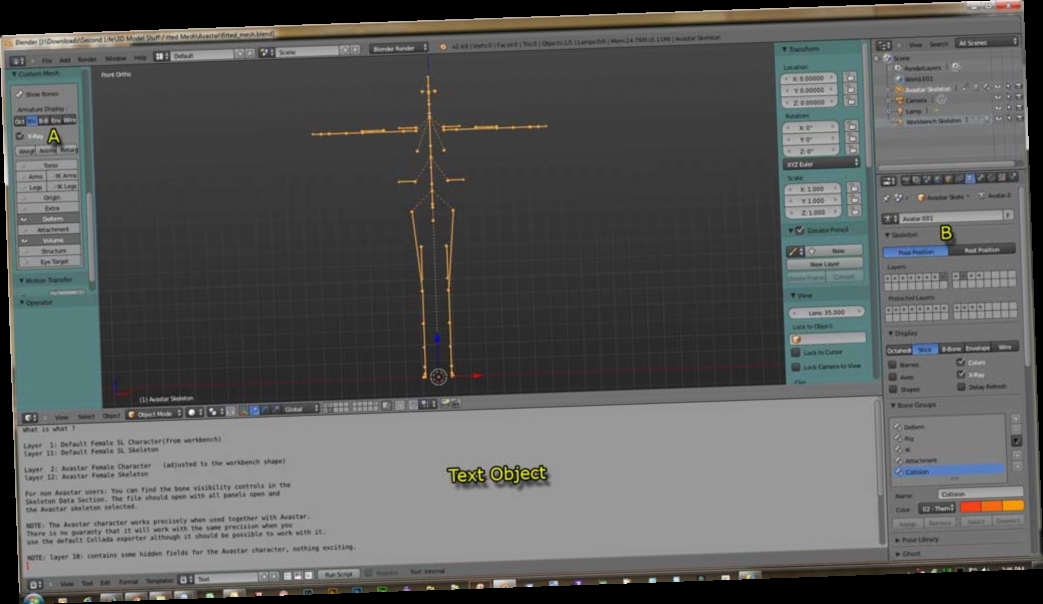Image resolution: width=1043 pixels, height=604 pixels.
Task: Click the grease pencil draw icon beside New
Action: click(x=794, y=251)
